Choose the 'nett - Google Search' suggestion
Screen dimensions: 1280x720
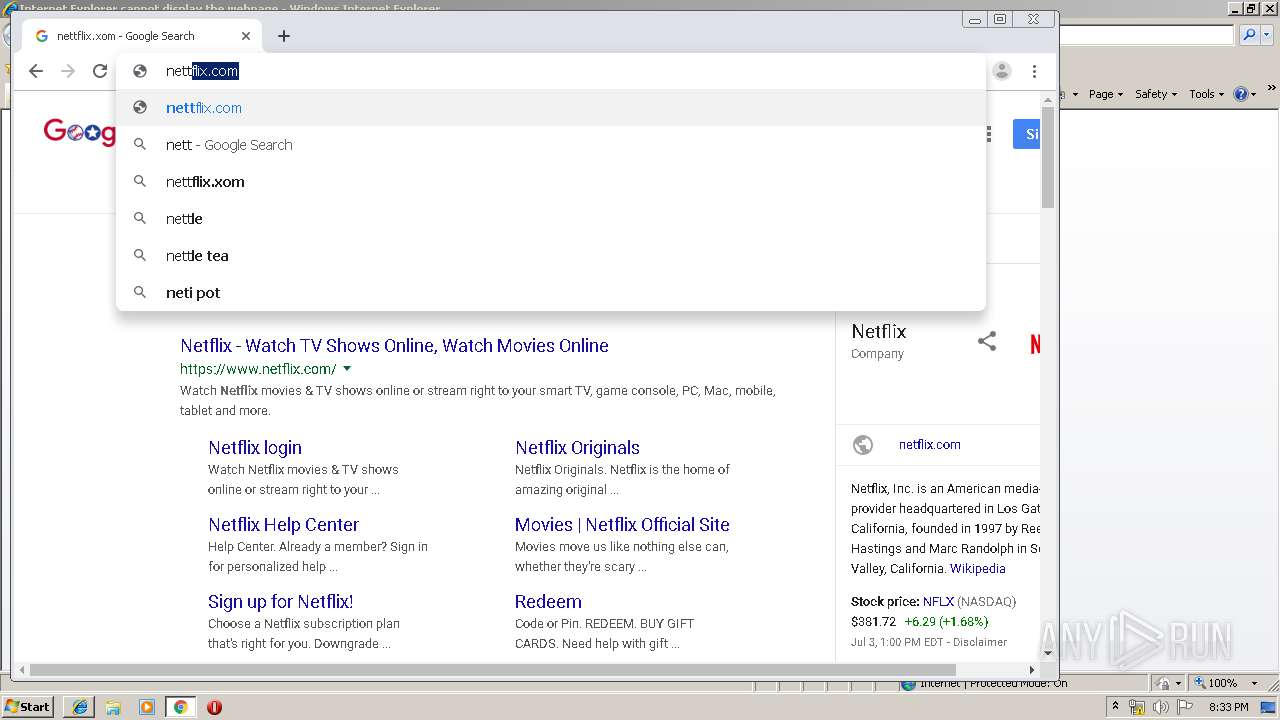tap(551, 145)
